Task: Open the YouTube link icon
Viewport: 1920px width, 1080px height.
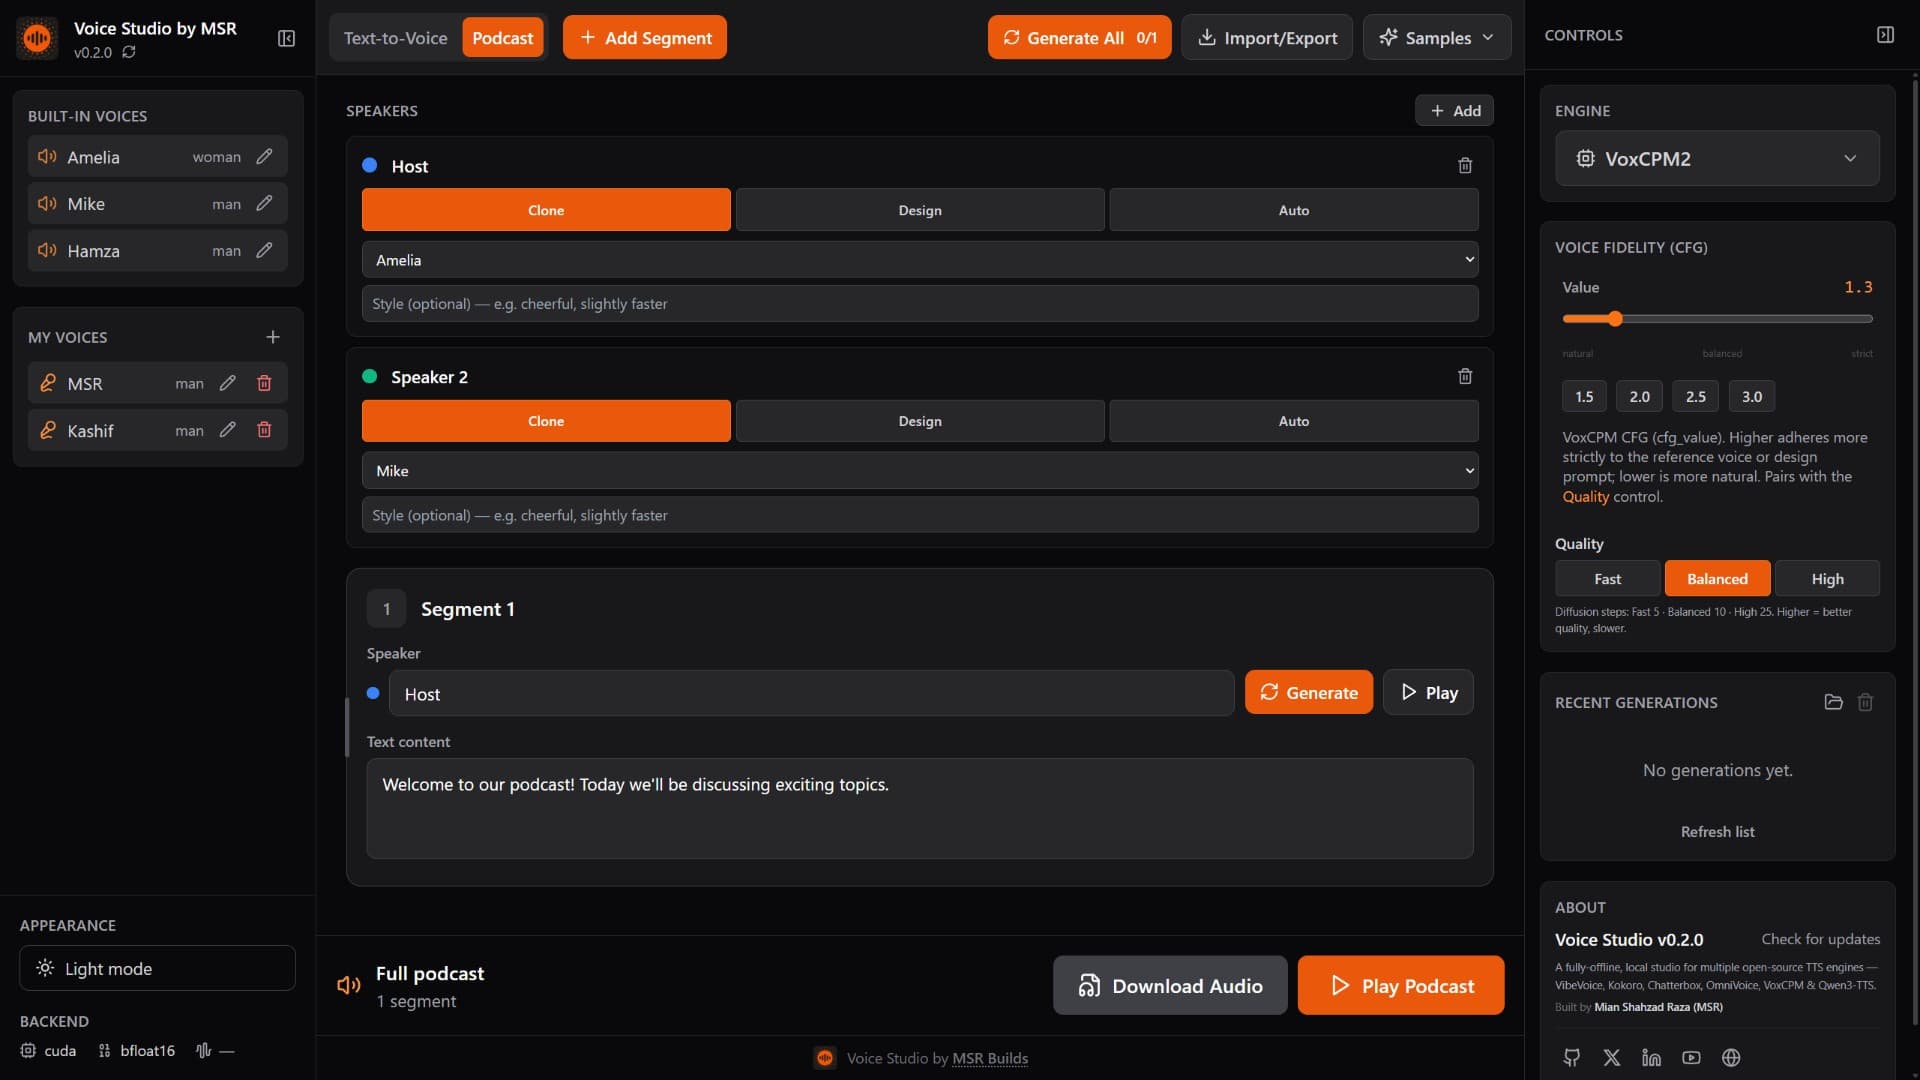Action: click(x=1691, y=1057)
